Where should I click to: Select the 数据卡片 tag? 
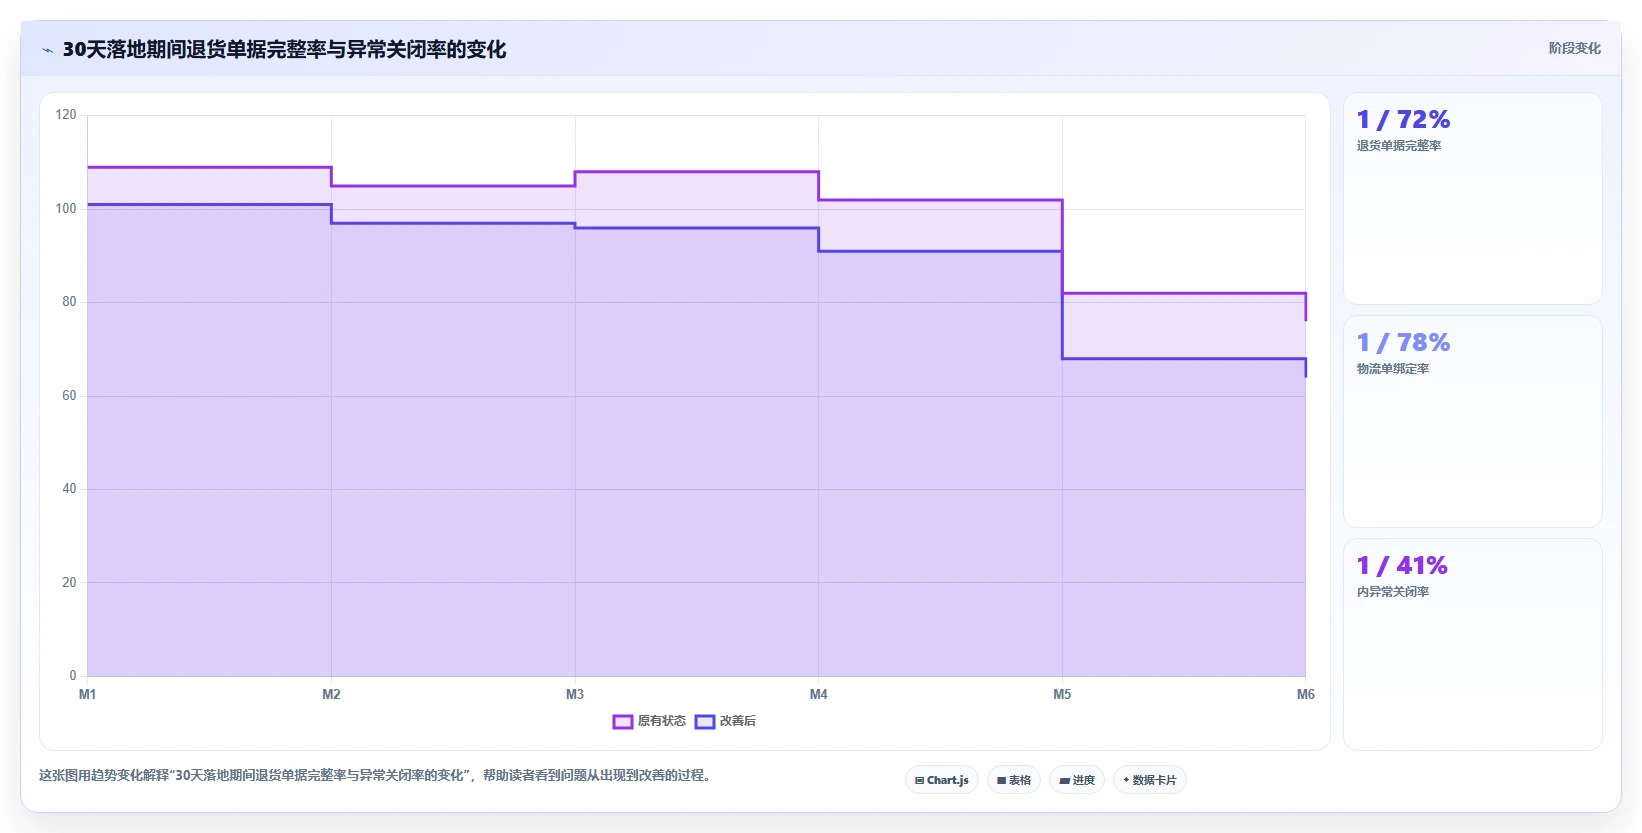coord(1150,780)
